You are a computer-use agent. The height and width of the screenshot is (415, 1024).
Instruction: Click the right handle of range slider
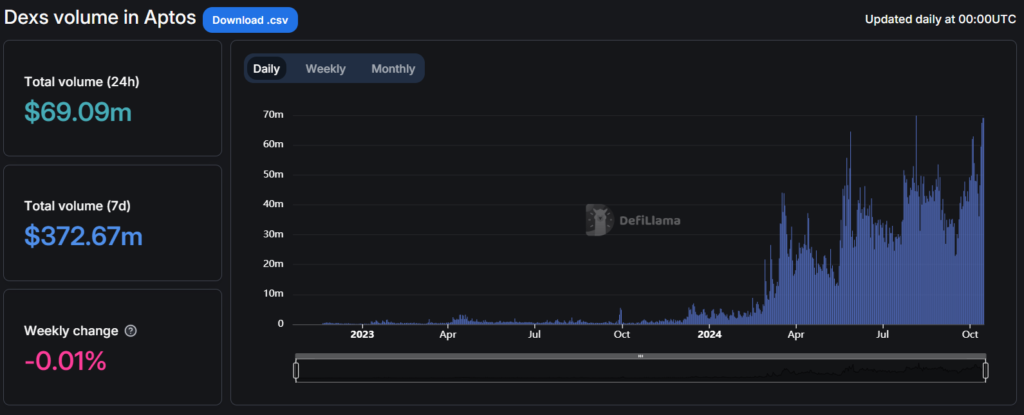(985, 371)
